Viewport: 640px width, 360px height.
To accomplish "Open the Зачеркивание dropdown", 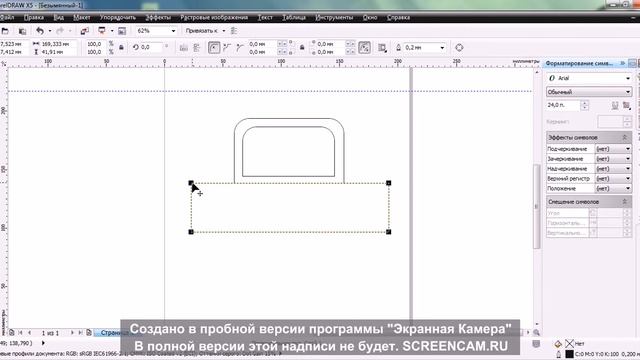I will pos(613,159).
